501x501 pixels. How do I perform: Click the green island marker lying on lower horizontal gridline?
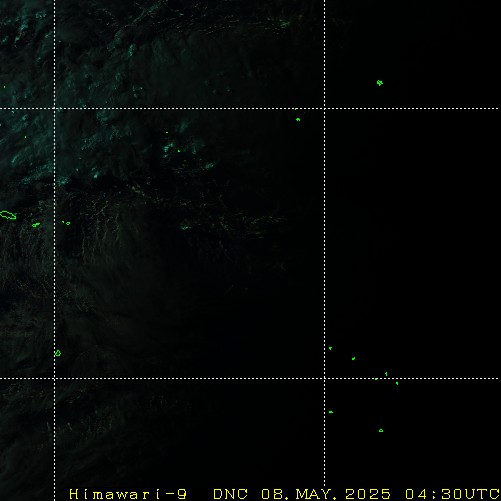pos(376,379)
